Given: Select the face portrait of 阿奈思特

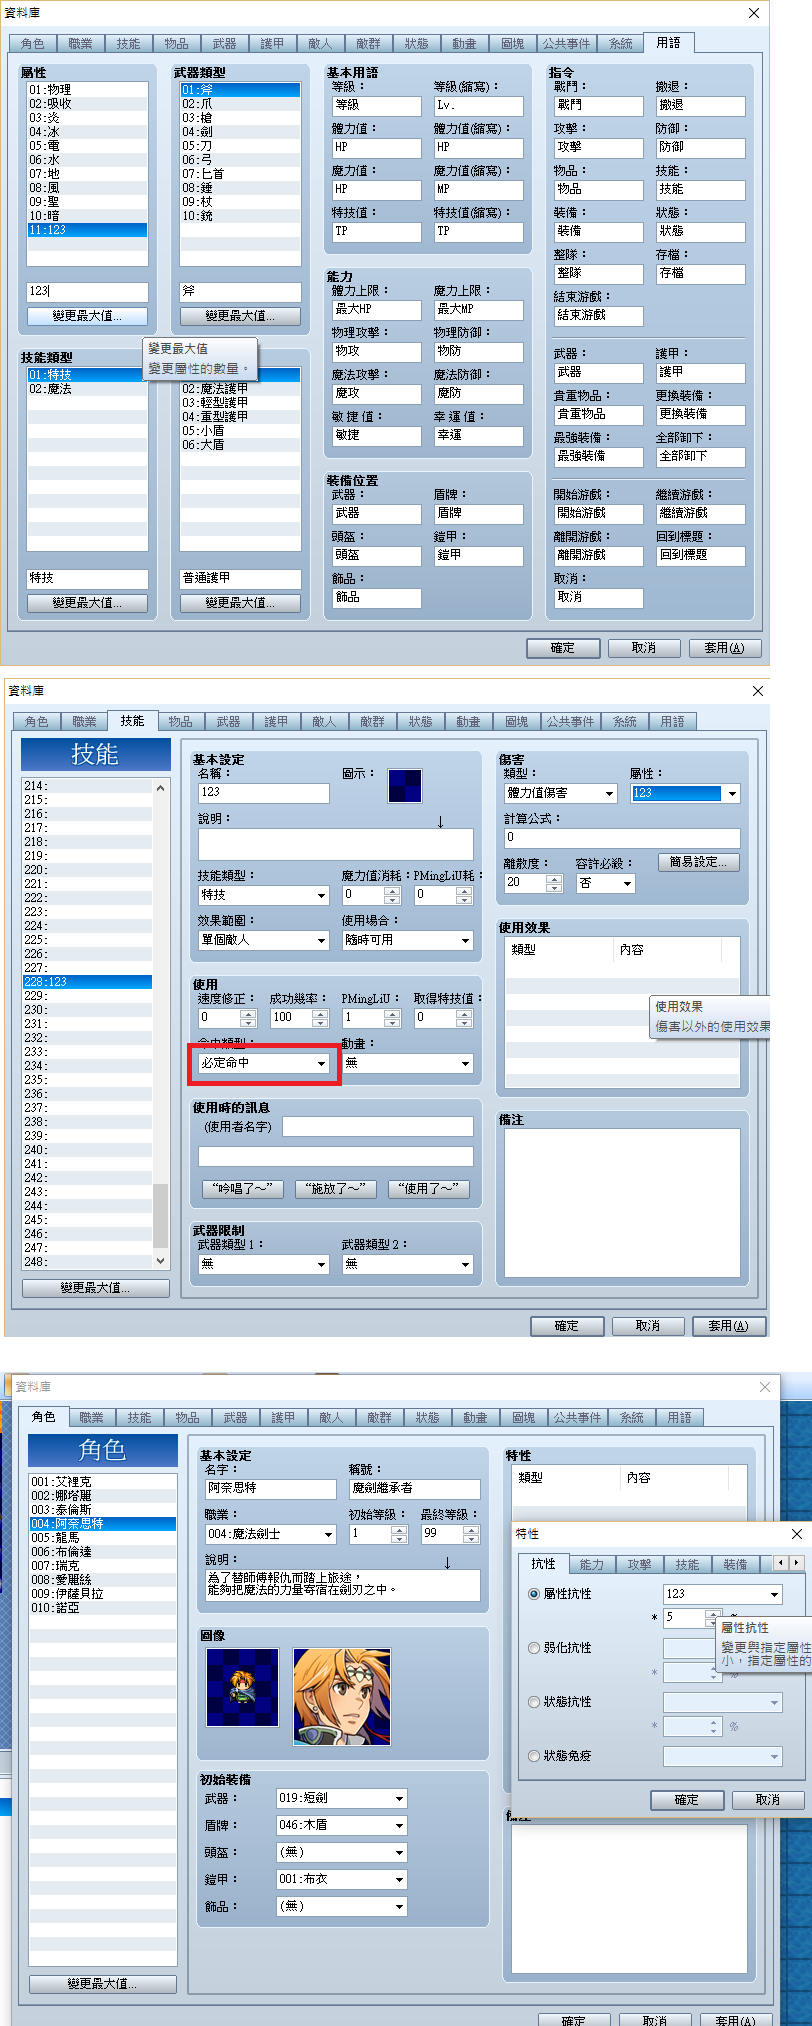Looking at the screenshot, I should (x=341, y=1697).
